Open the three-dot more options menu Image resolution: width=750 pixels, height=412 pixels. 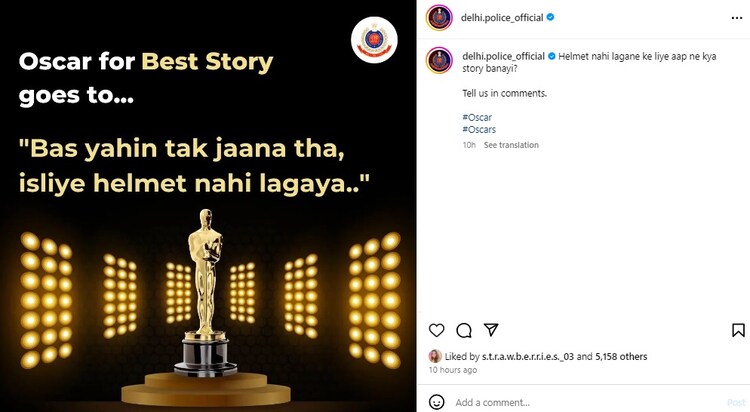click(737, 18)
